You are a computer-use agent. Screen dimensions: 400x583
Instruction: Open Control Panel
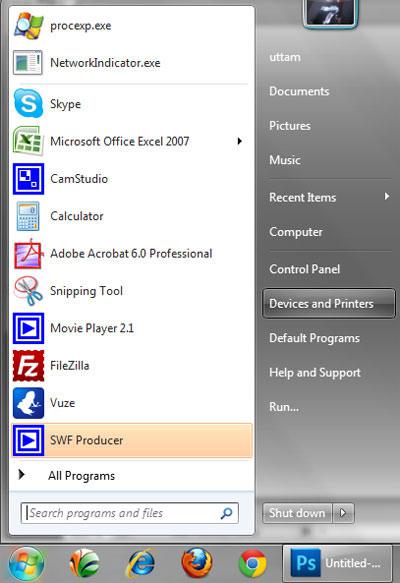(x=305, y=269)
